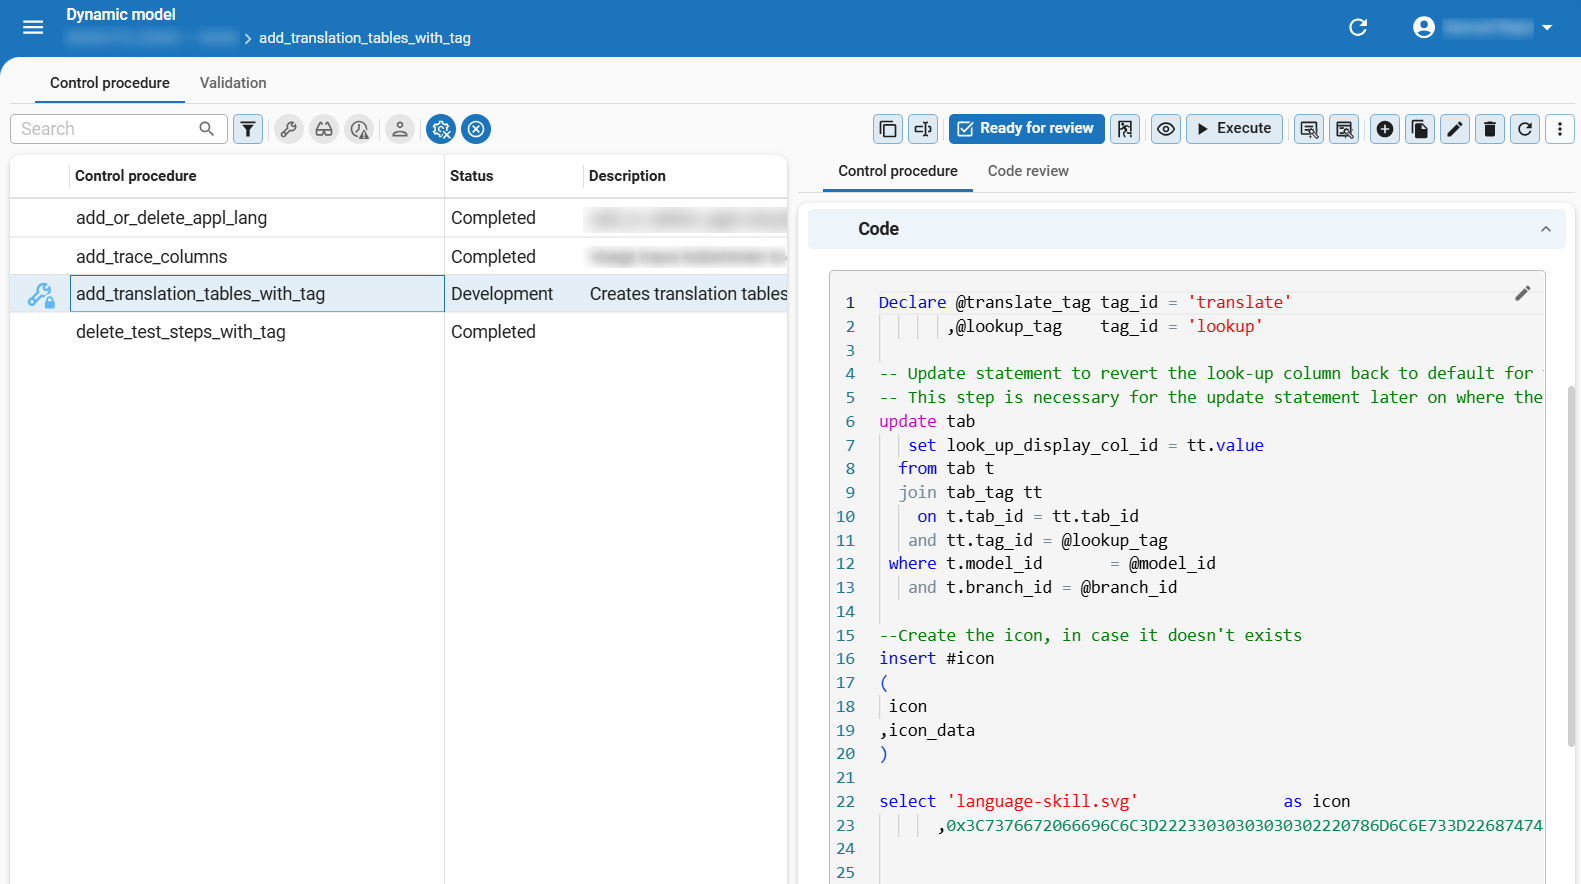This screenshot has height=884, width=1581.
Task: Delete the selected control procedure
Action: pos(1490,129)
